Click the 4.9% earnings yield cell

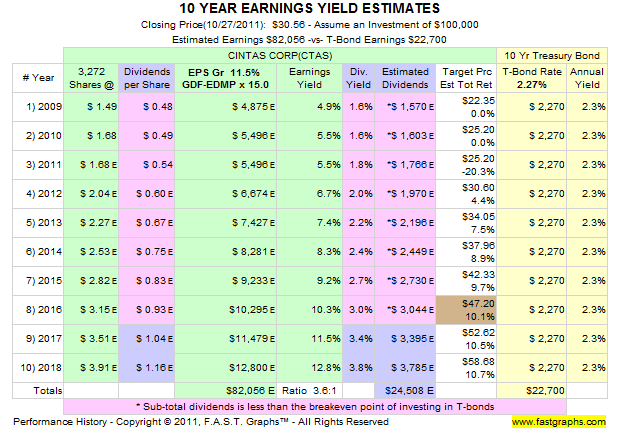tap(310, 107)
